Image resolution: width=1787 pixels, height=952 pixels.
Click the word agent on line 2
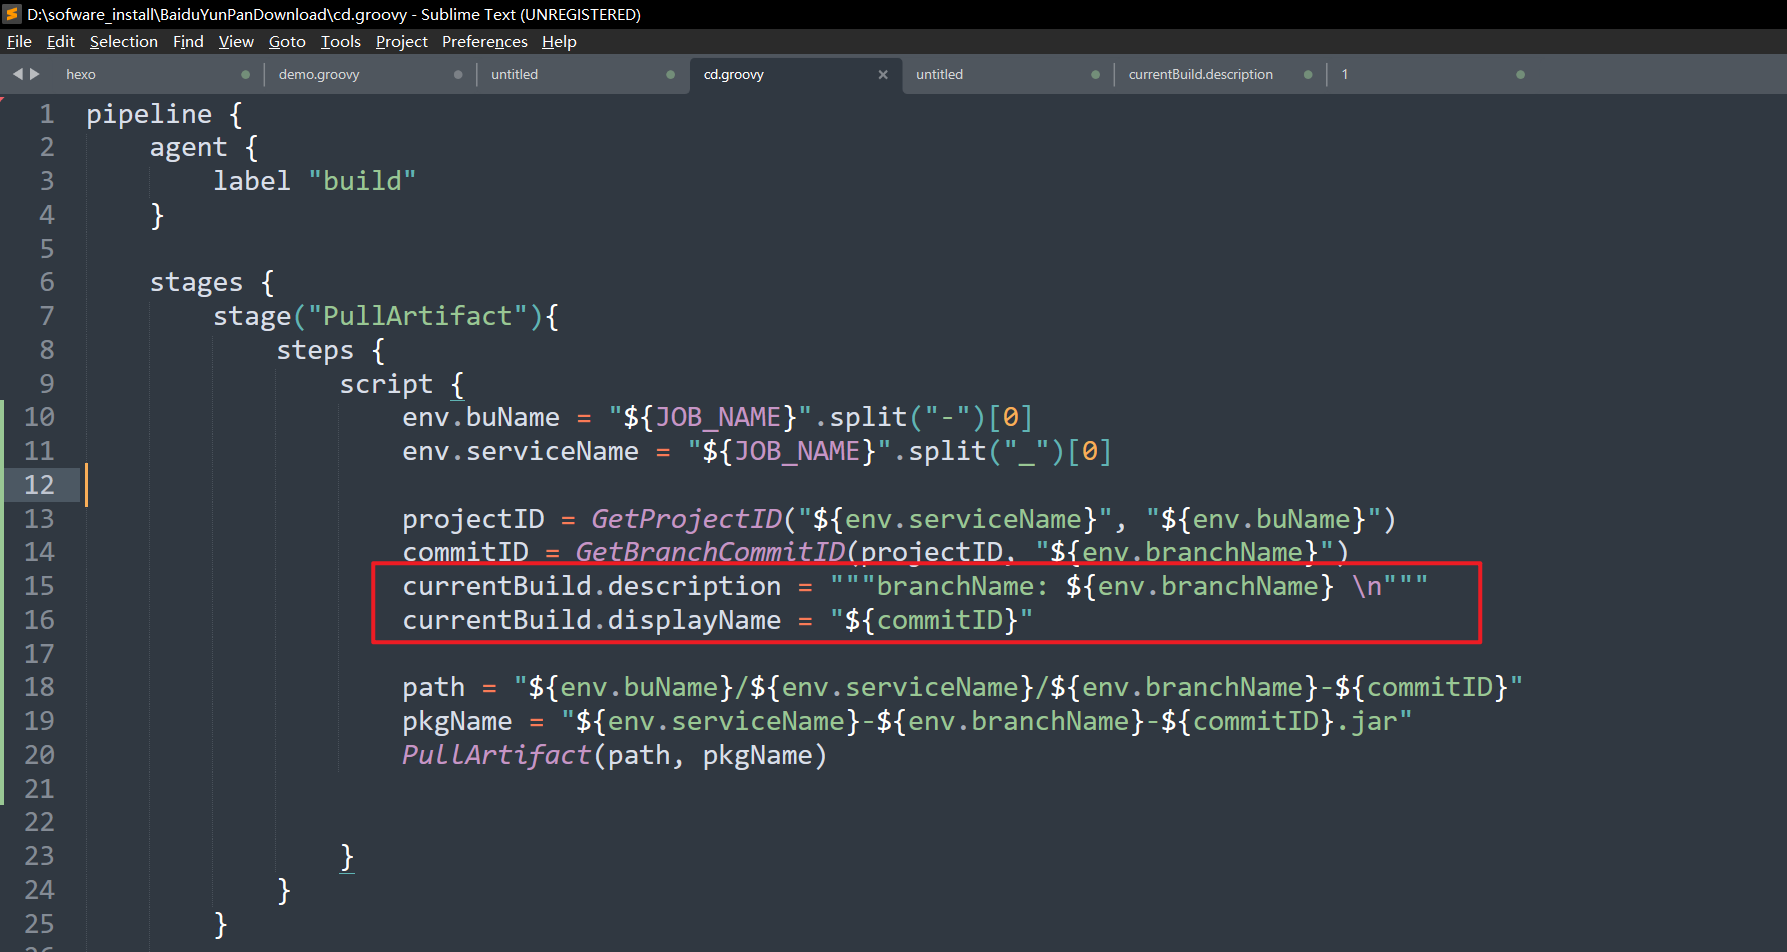click(188, 148)
